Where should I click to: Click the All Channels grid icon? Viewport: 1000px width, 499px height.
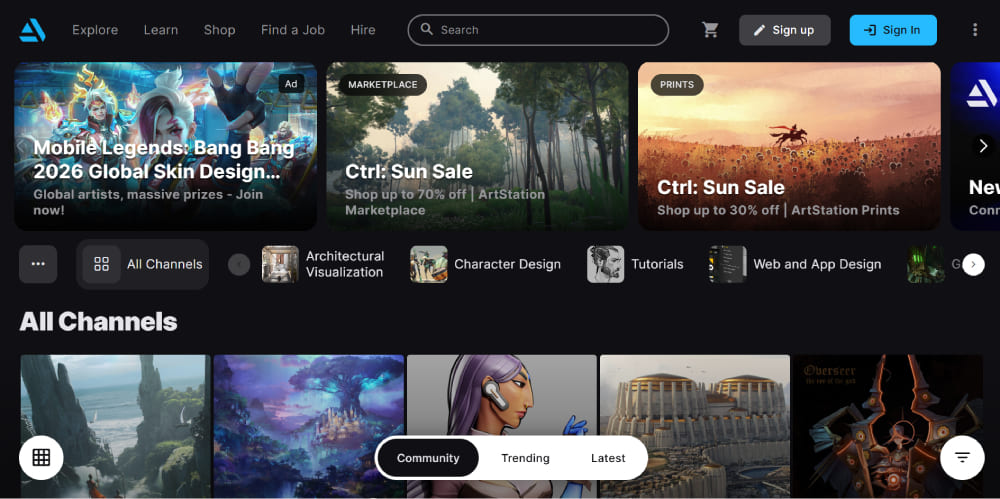[x=101, y=264]
